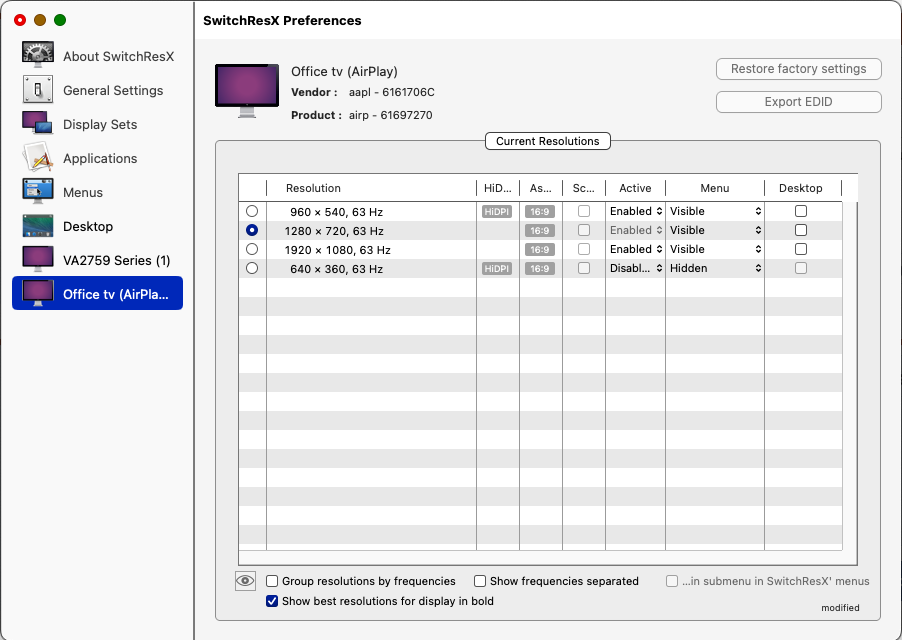Open About SwitchResX gear monitor icon
The width and height of the screenshot is (902, 640).
pos(38,55)
